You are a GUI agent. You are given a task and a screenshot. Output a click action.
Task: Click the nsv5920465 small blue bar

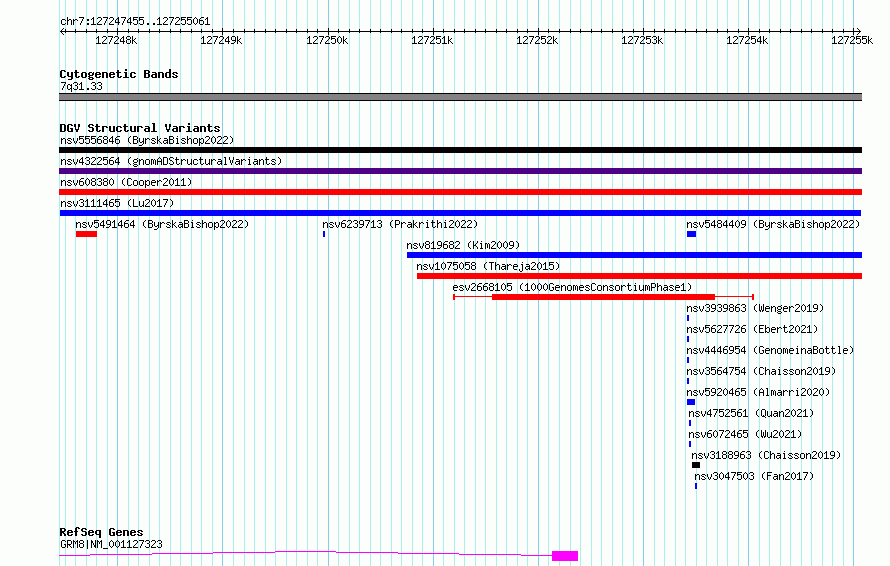691,402
